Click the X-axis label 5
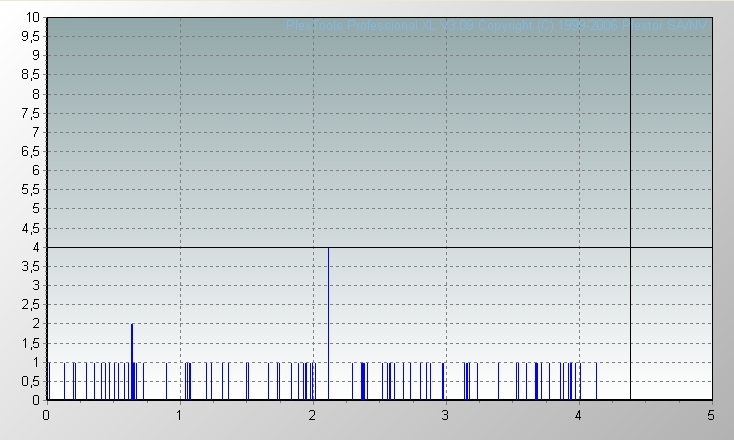Image resolution: width=734 pixels, height=440 pixels. tap(711, 414)
